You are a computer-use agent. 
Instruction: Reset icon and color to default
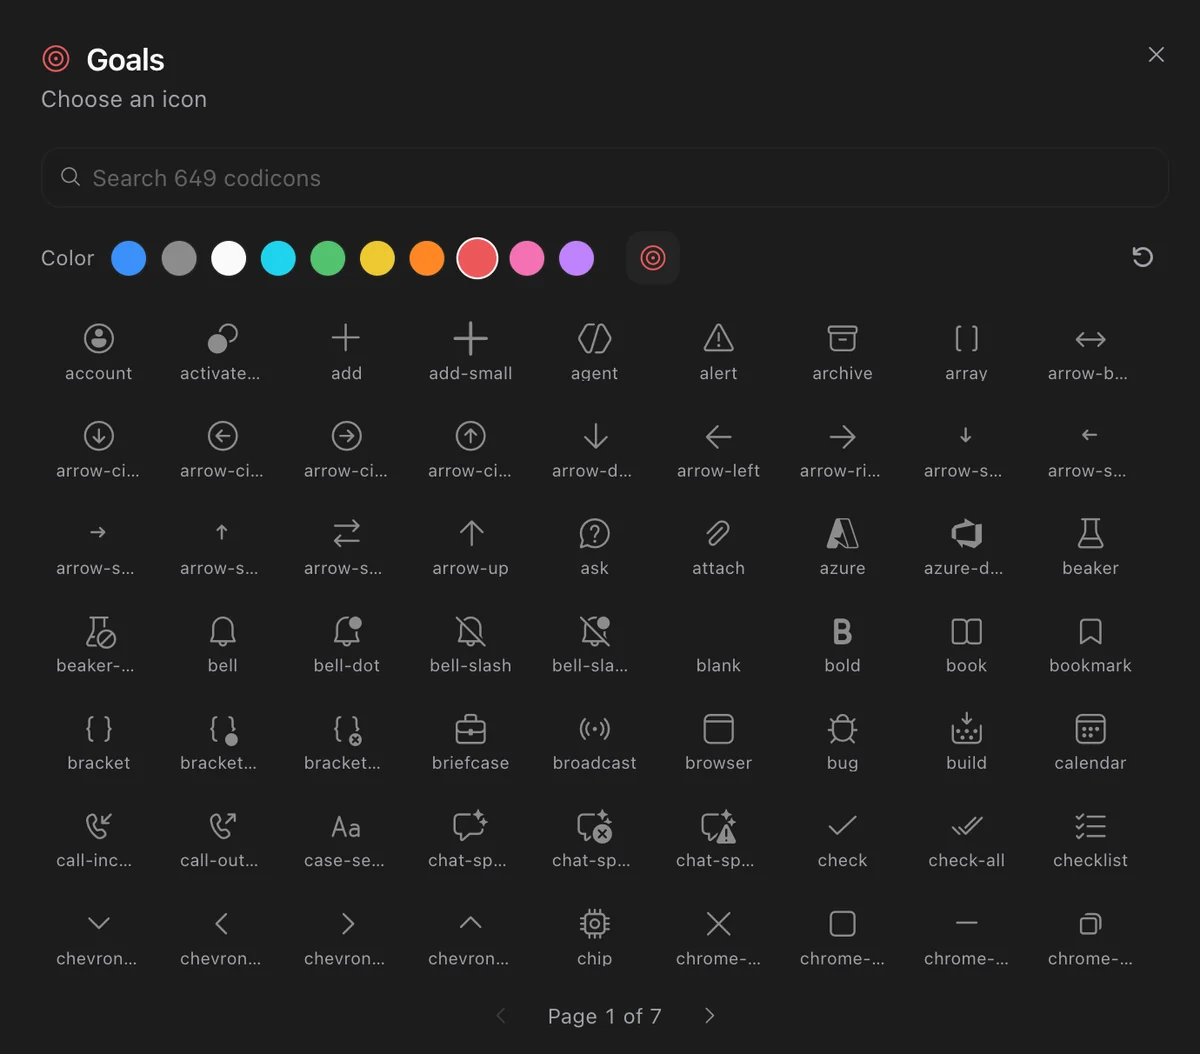[1143, 258]
